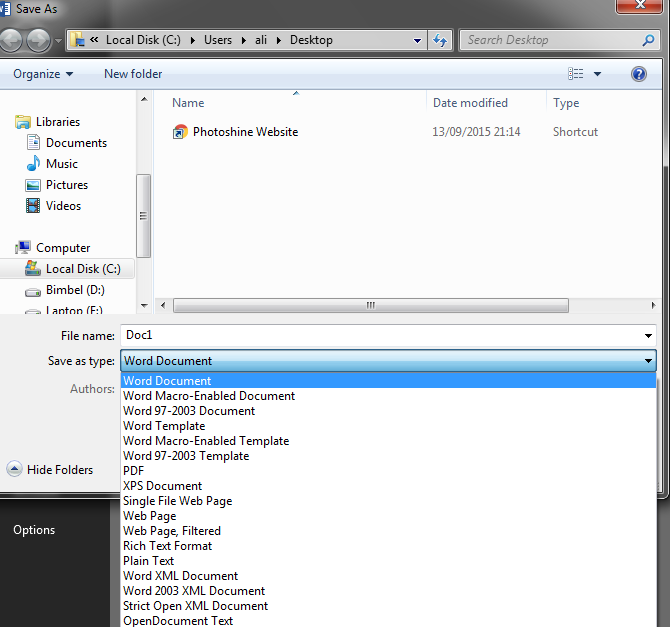Screen dimensions: 670x627
Task: Click the file list horizontal scrollbar thumb
Action: coord(370,306)
